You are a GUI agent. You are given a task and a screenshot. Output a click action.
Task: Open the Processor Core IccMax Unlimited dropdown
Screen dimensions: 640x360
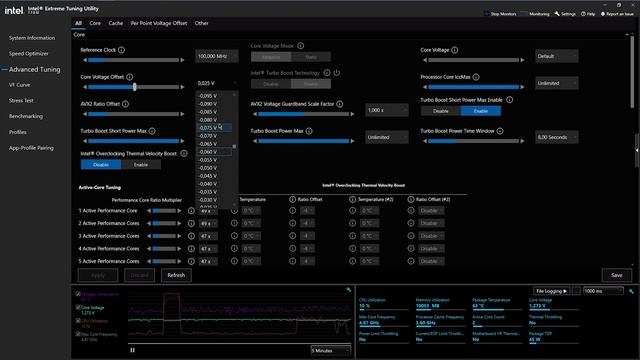(556, 83)
